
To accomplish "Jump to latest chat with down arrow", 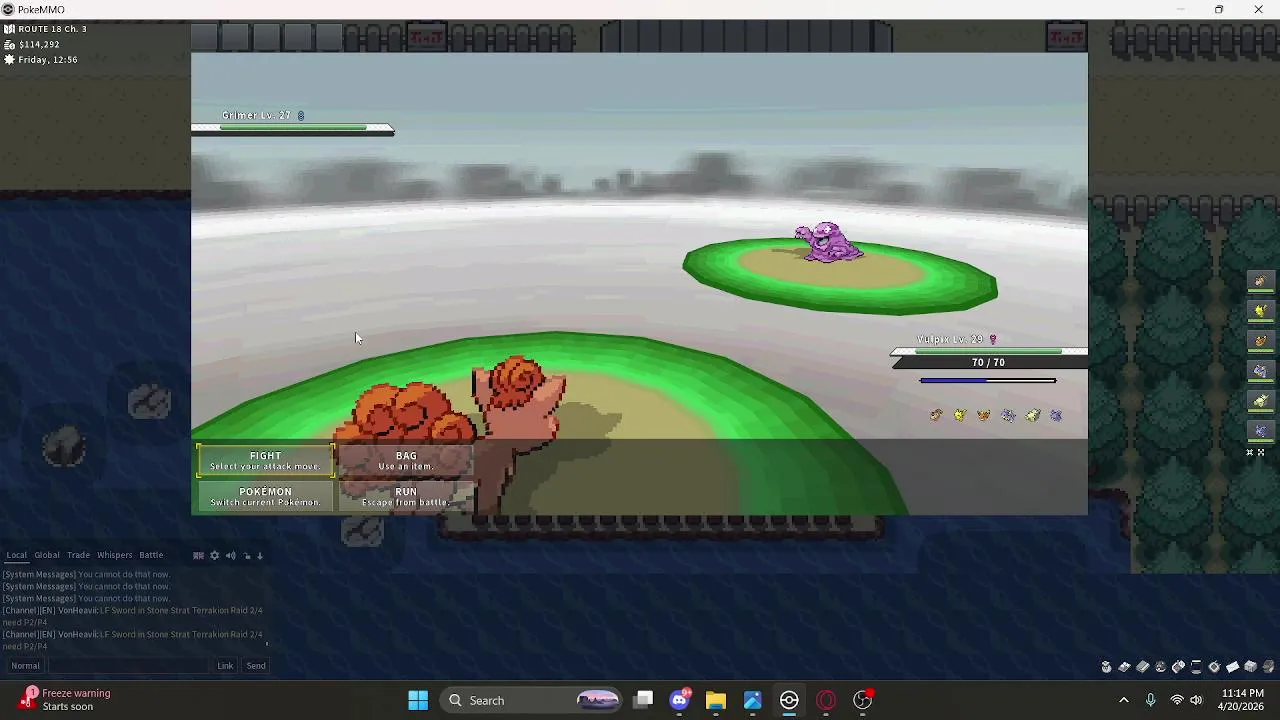I will click(260, 555).
